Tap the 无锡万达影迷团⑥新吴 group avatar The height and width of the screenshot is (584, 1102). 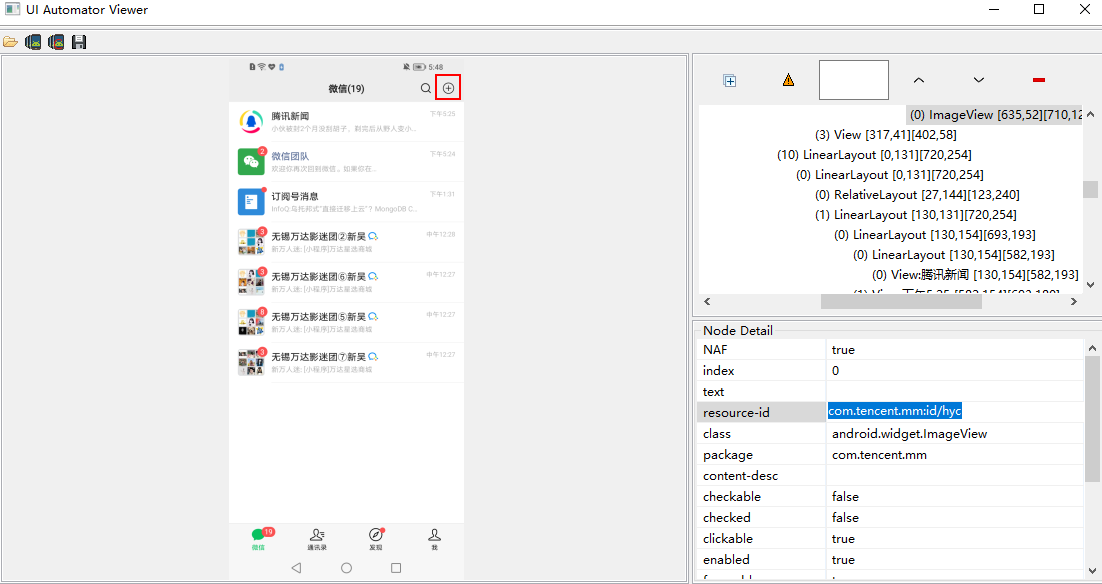click(251, 282)
